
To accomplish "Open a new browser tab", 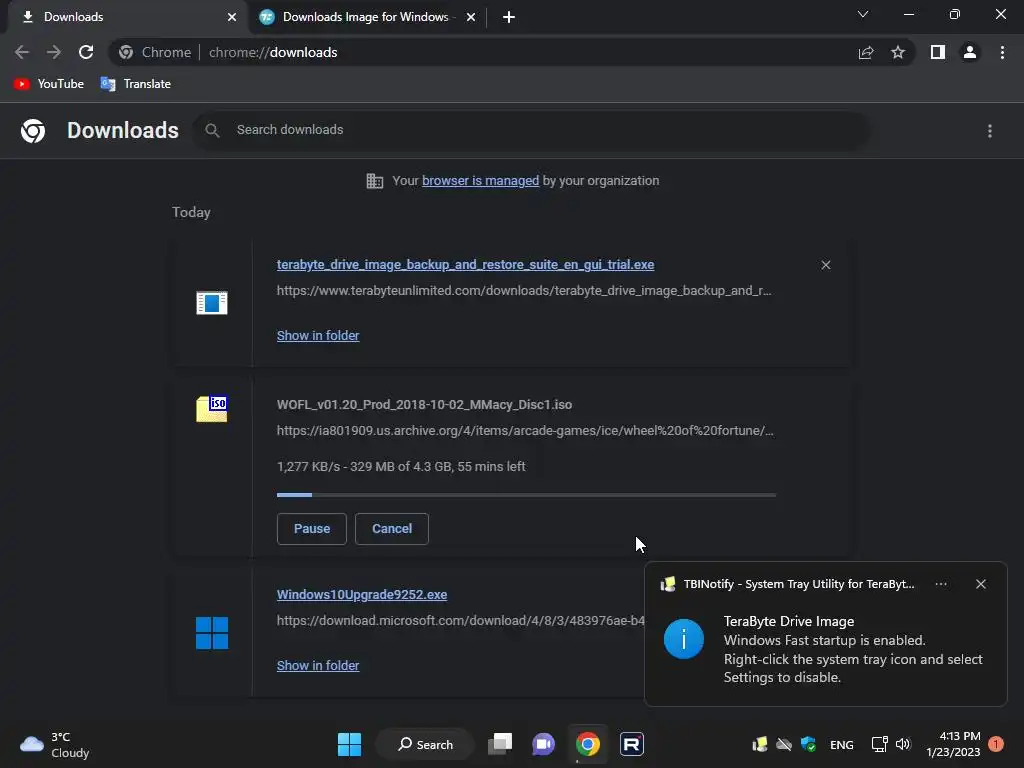I will (509, 17).
